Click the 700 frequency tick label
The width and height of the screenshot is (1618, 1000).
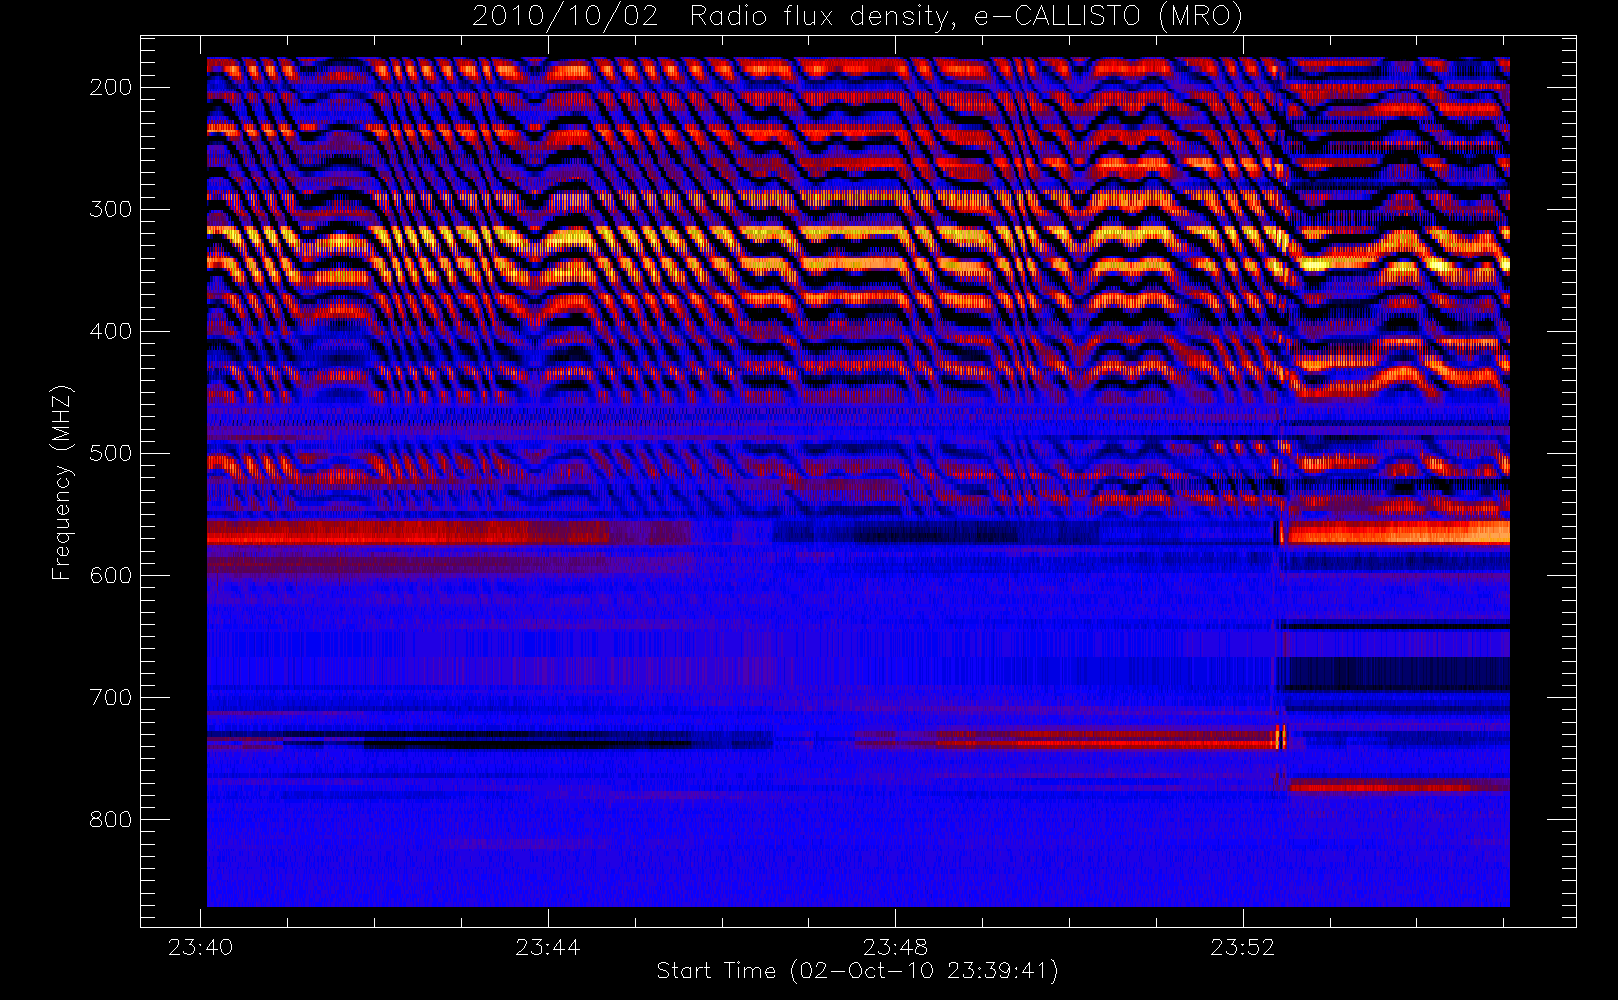(x=111, y=697)
